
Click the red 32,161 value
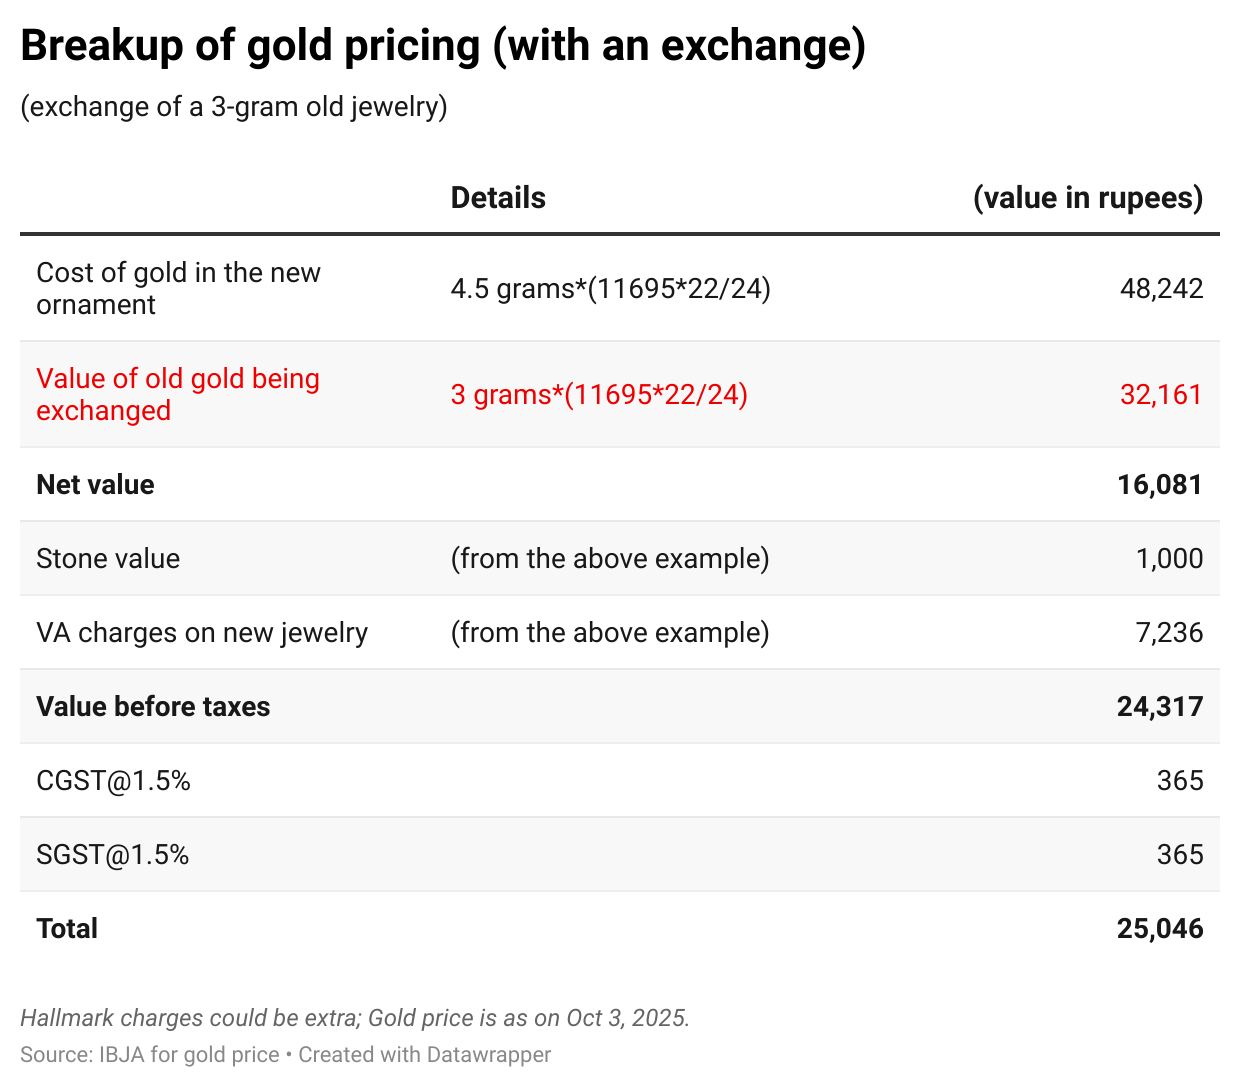(1161, 394)
